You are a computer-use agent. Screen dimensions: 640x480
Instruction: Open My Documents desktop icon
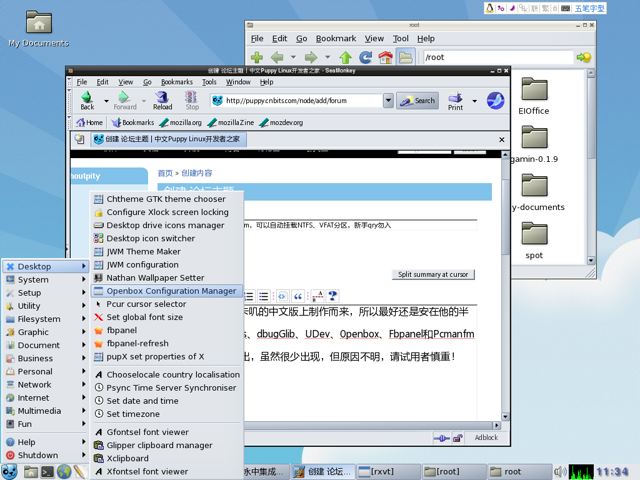(x=39, y=29)
